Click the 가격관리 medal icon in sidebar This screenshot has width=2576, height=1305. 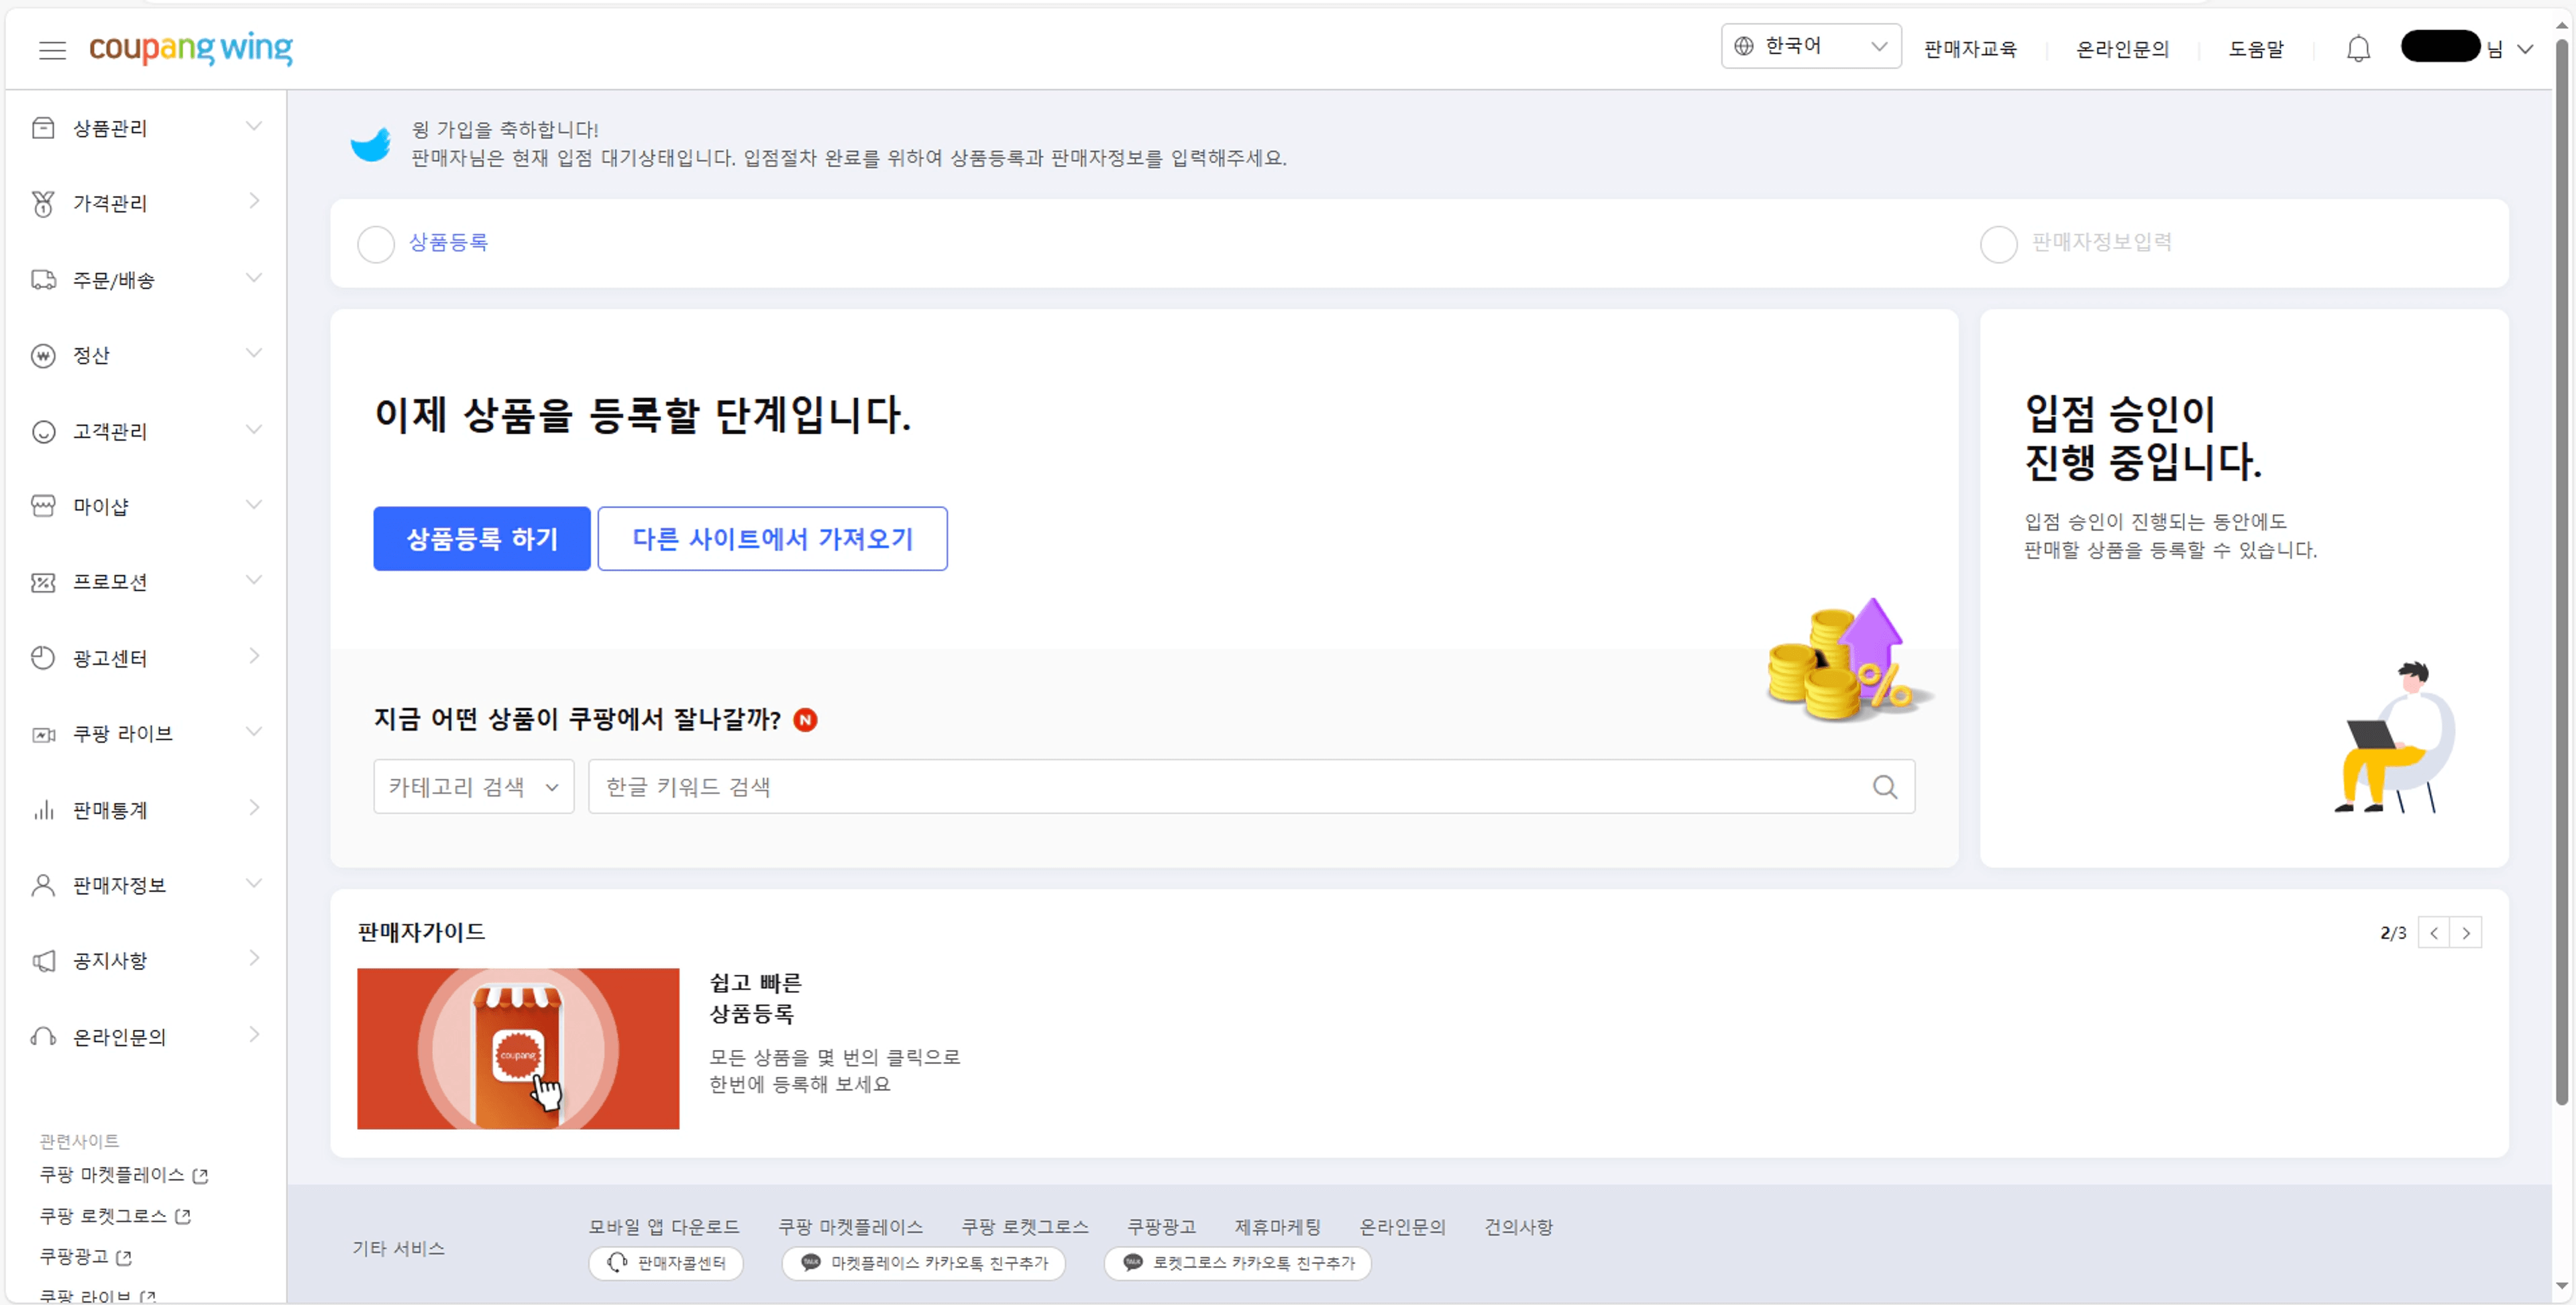(43, 203)
